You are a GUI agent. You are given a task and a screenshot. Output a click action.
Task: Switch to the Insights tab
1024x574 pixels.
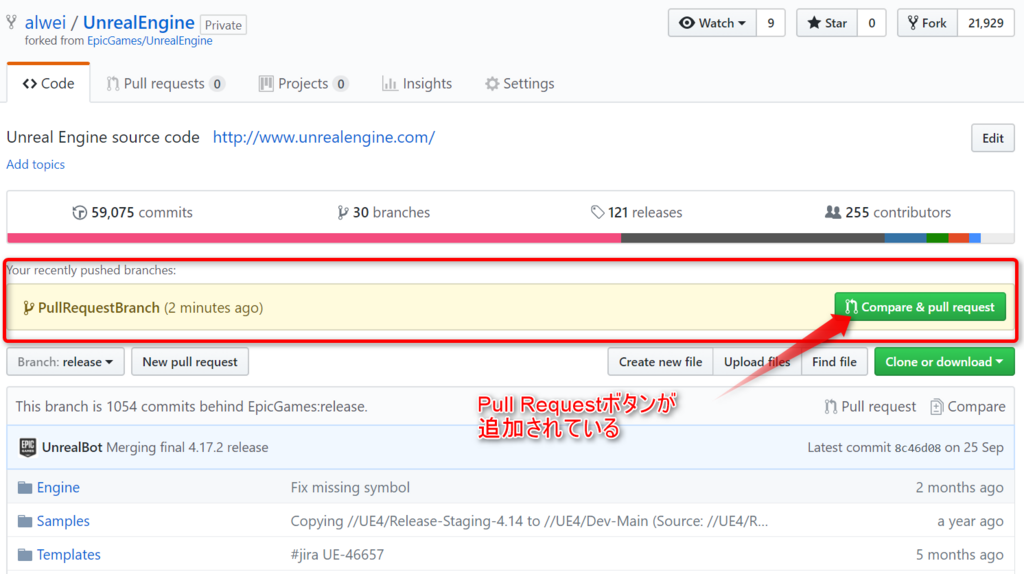coord(417,84)
